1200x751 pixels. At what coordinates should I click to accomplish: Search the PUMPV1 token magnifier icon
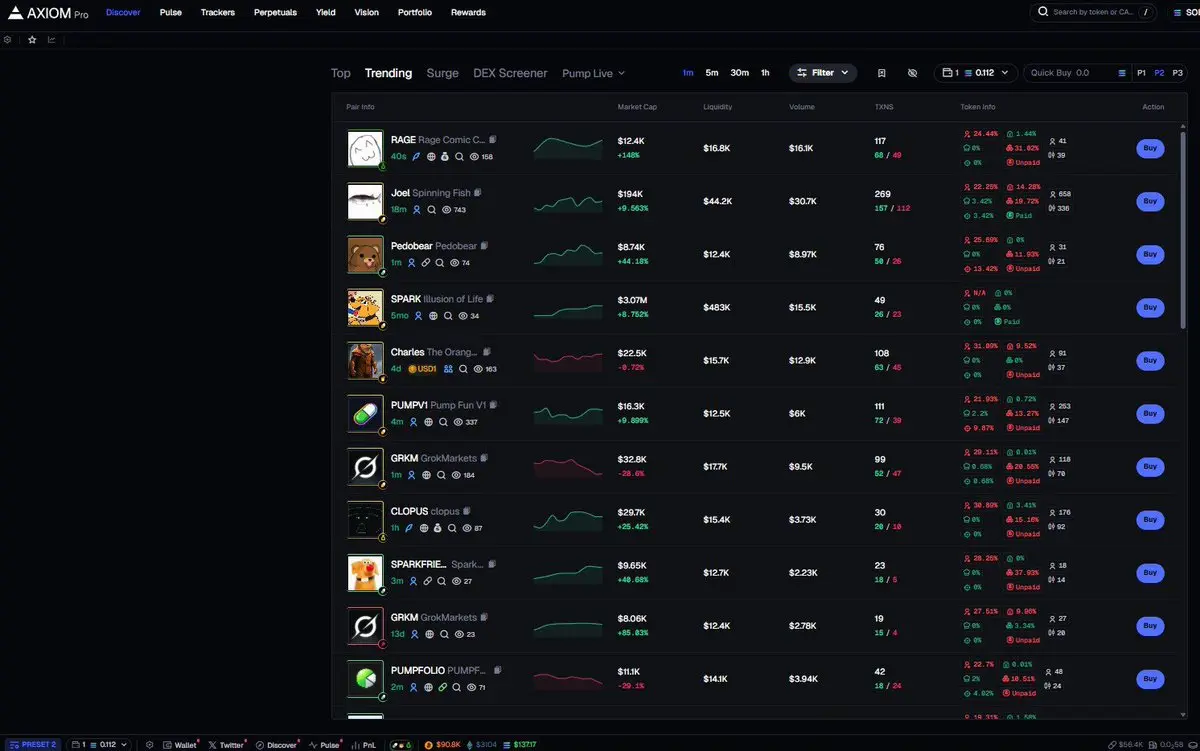coord(443,422)
